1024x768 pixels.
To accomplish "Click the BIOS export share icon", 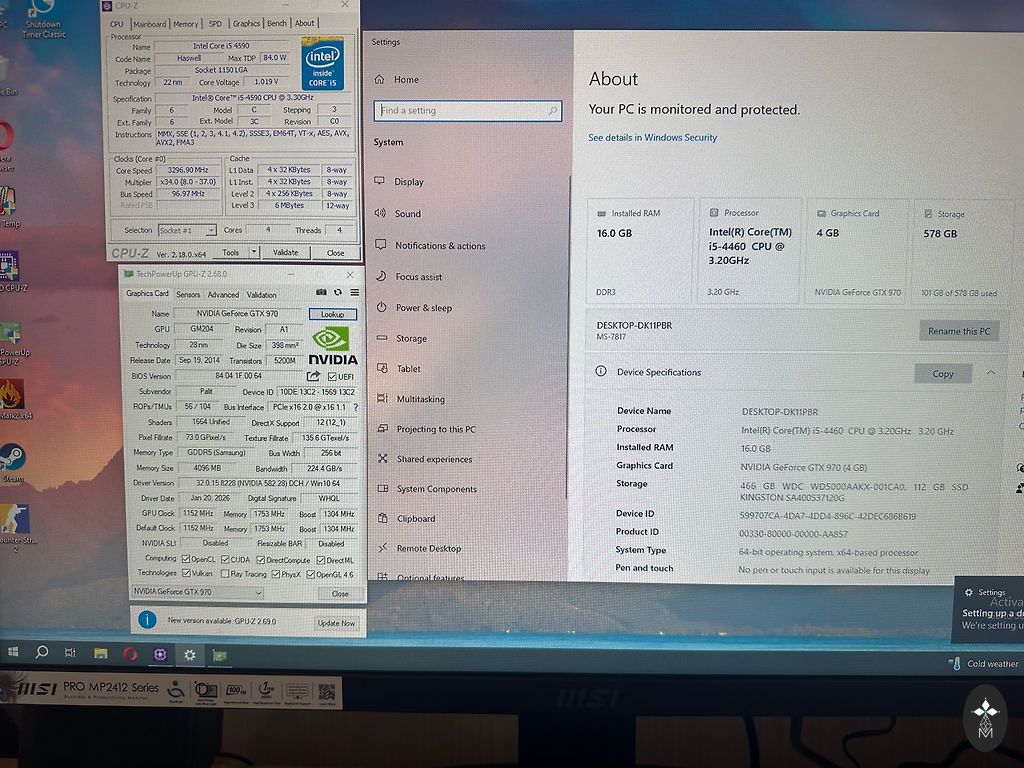I will pos(313,376).
